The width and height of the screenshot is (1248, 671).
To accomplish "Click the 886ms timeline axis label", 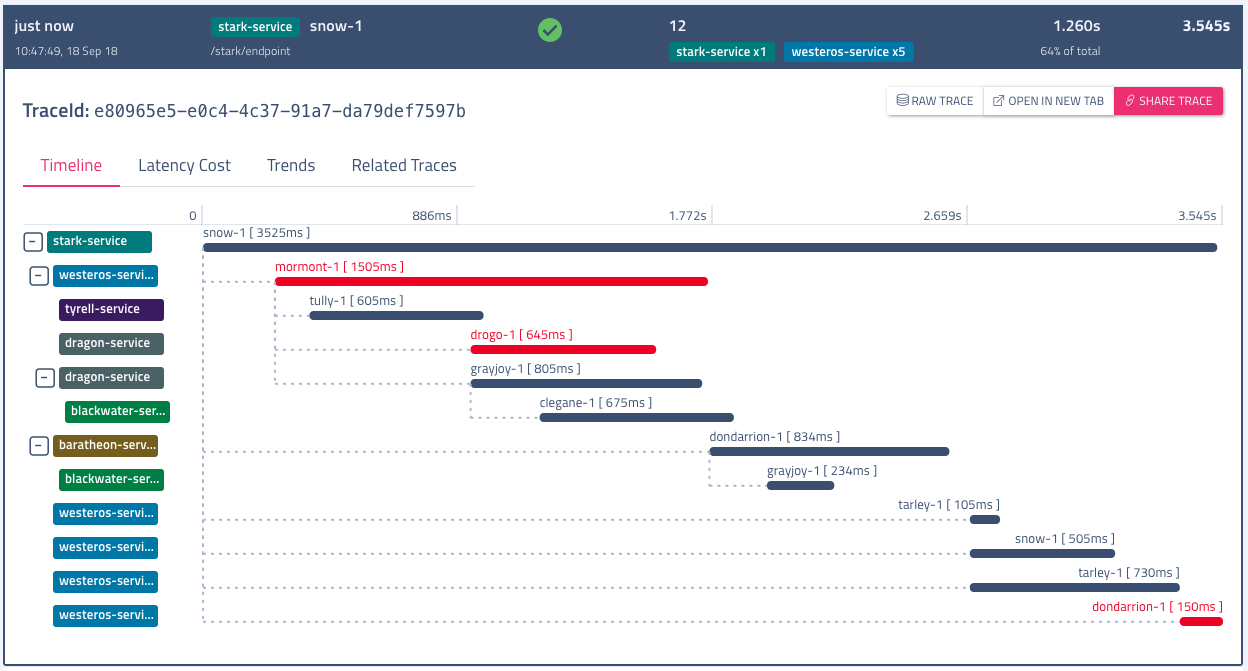I will click(432, 215).
